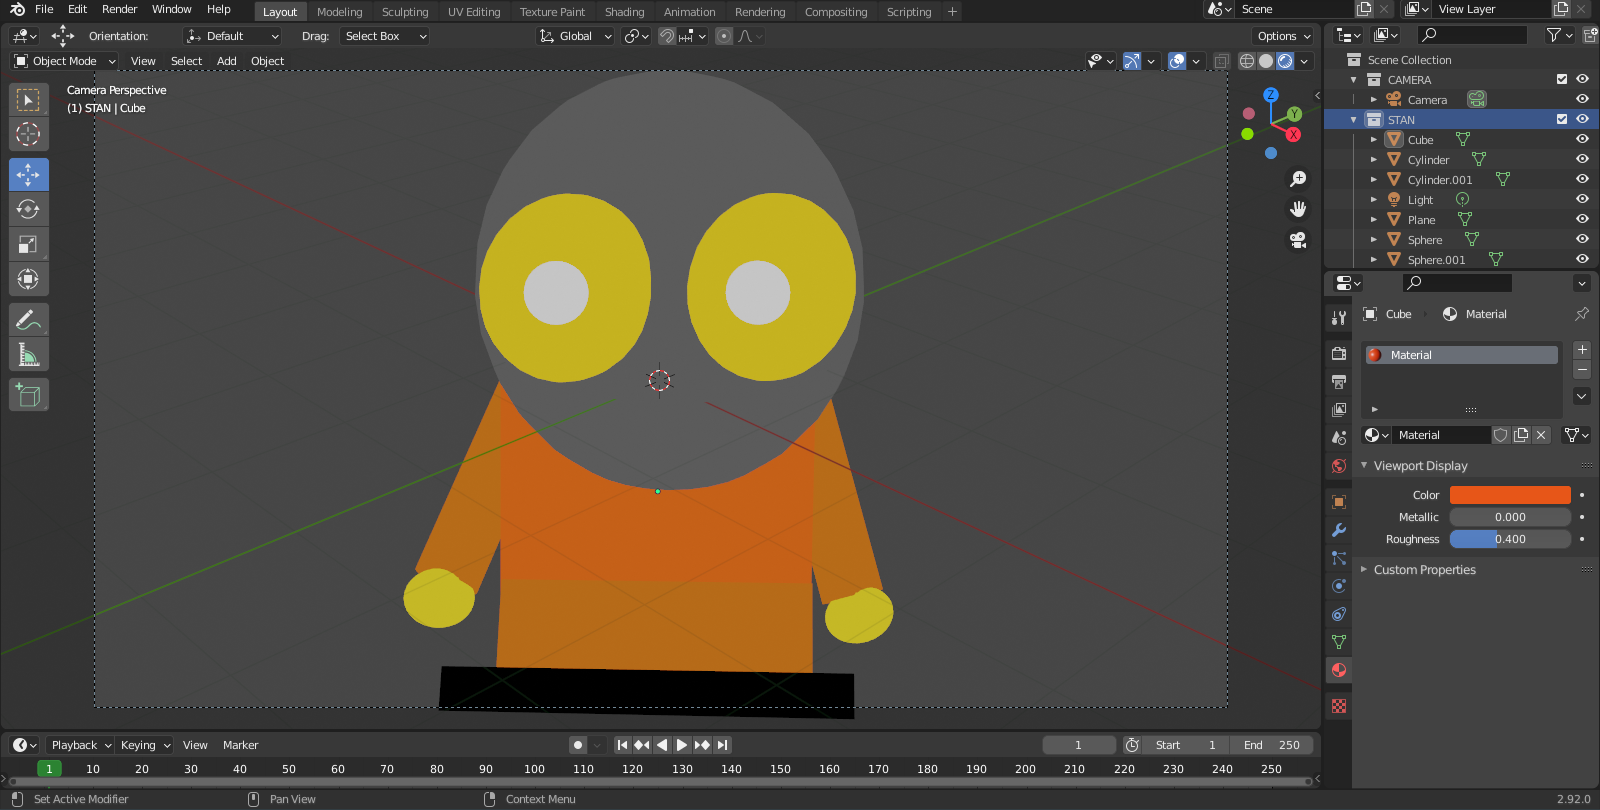The image size is (1600, 810).
Task: Unlink the material with X button
Action: coord(1541,435)
